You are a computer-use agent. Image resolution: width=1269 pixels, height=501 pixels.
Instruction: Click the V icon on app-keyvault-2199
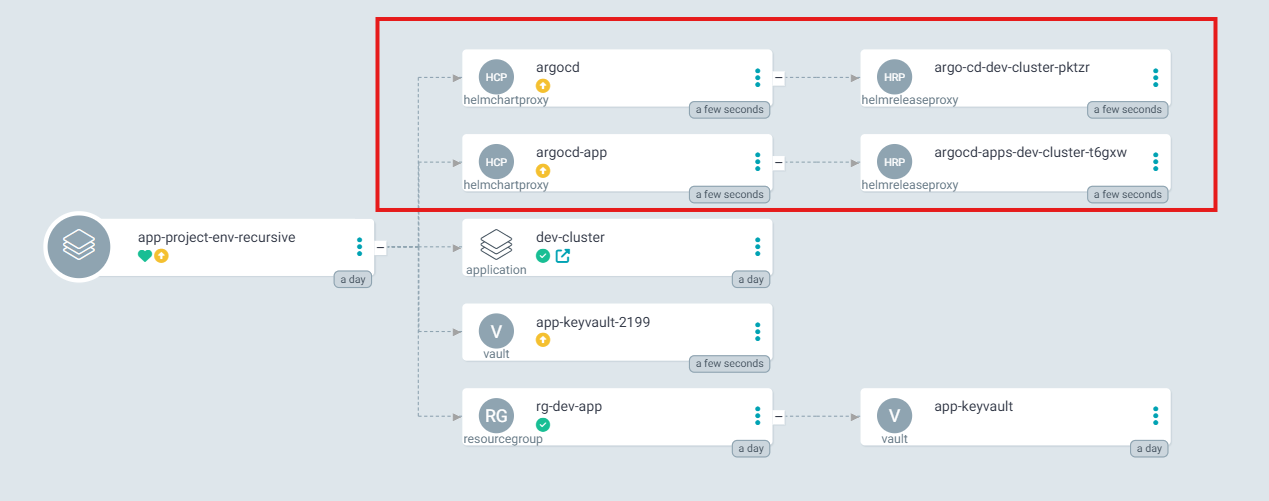coord(496,331)
